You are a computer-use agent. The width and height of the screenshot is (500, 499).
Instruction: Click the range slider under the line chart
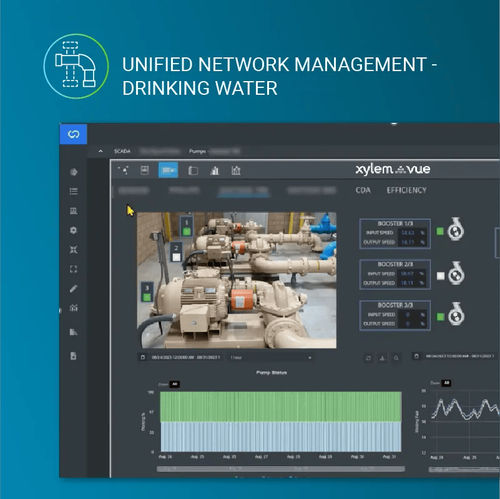click(464, 469)
